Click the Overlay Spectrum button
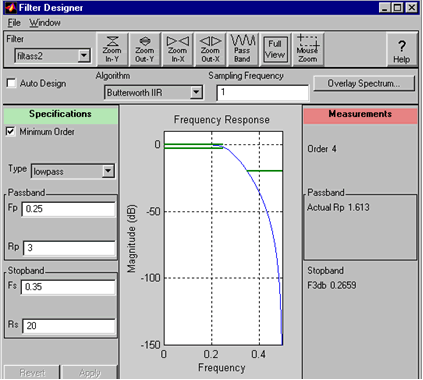The height and width of the screenshot is (380, 423). (364, 83)
